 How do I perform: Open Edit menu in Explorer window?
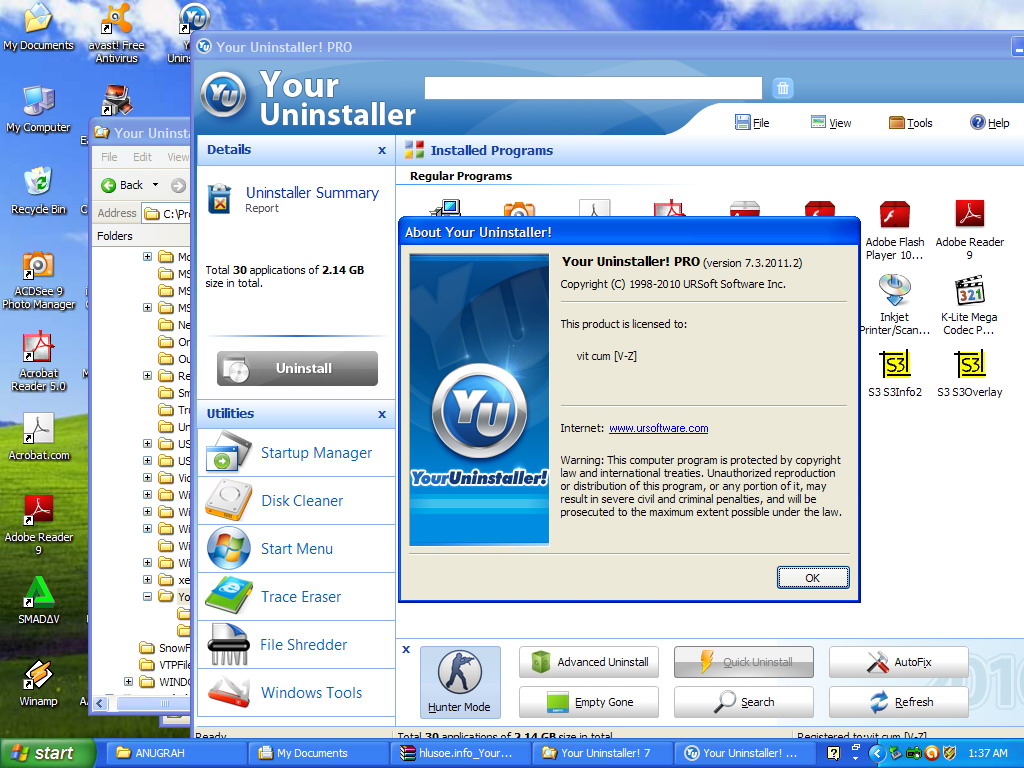tap(142, 157)
